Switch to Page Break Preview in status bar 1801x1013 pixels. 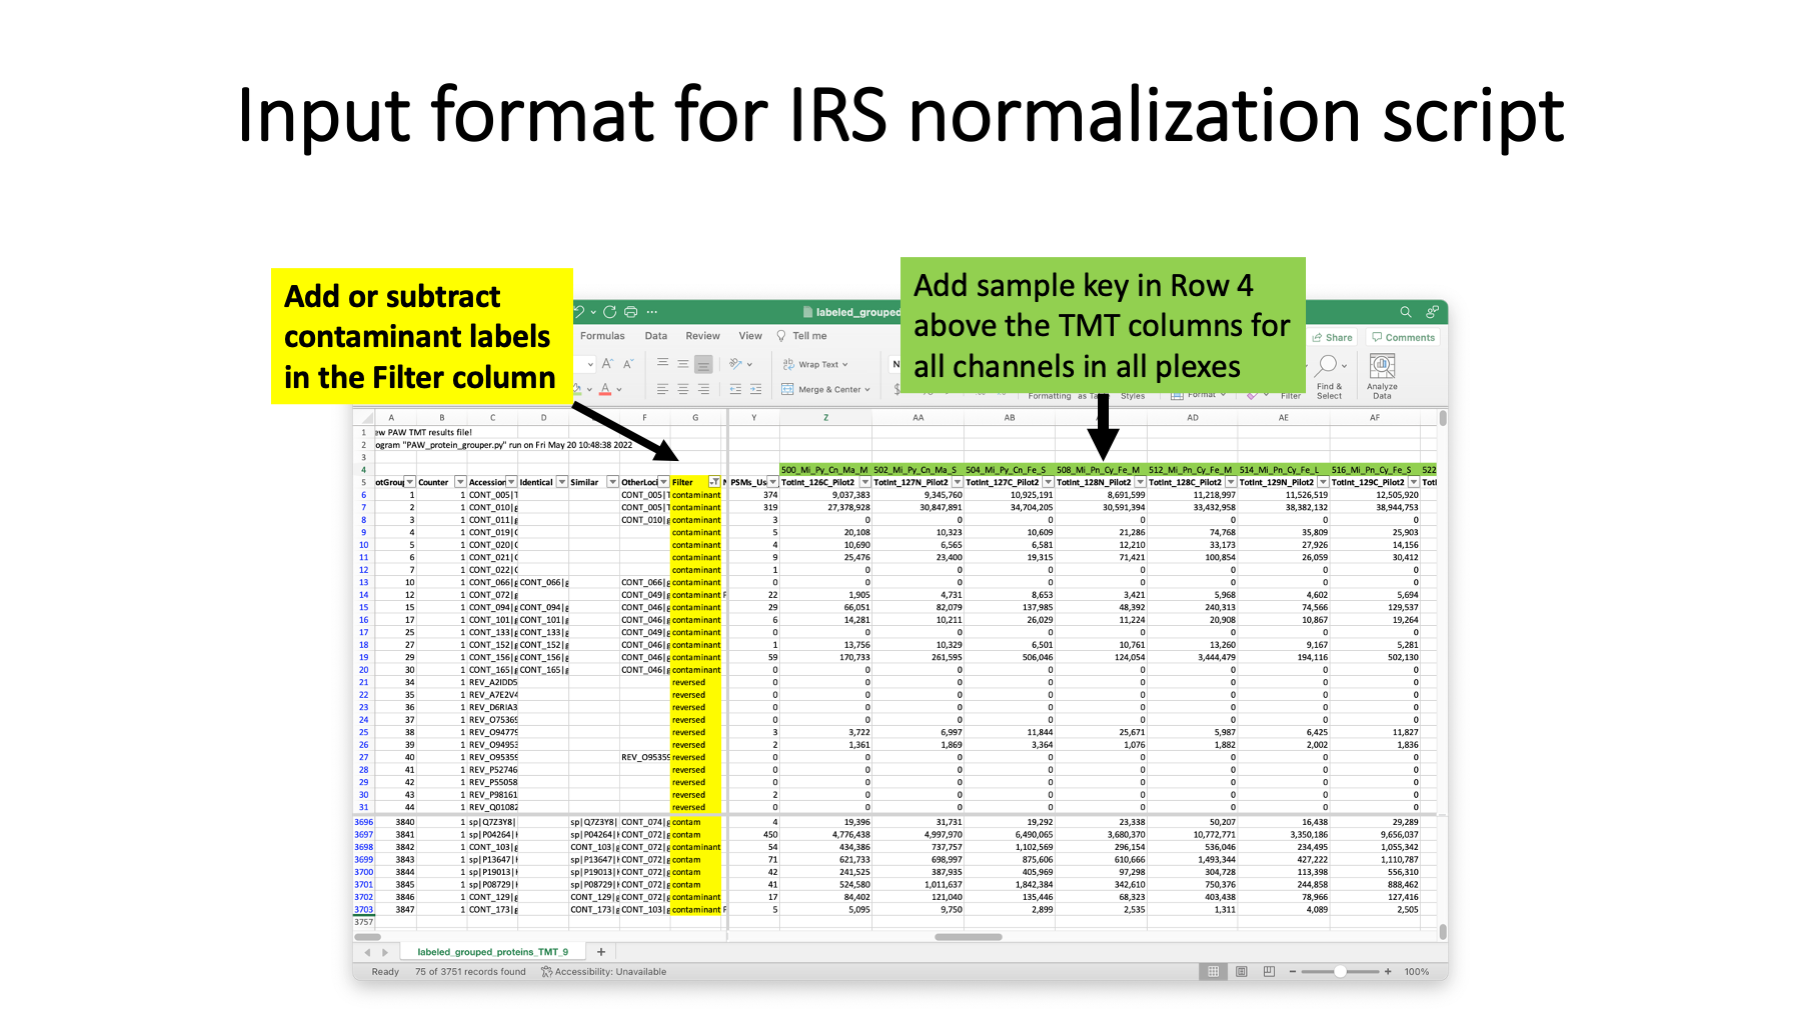pyautogui.click(x=1269, y=972)
